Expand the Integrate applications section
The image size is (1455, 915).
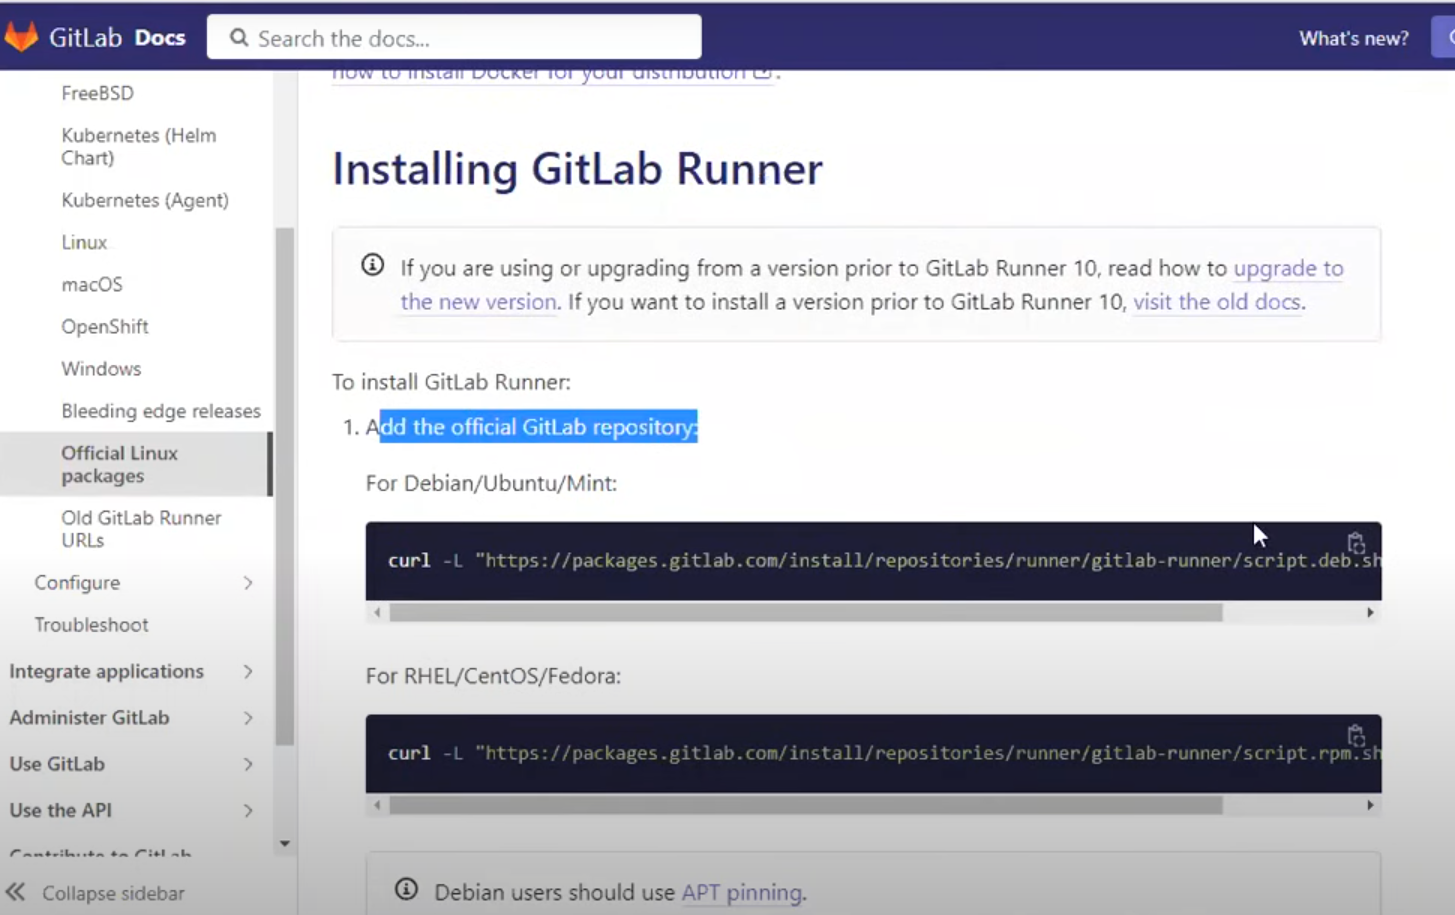tap(248, 672)
